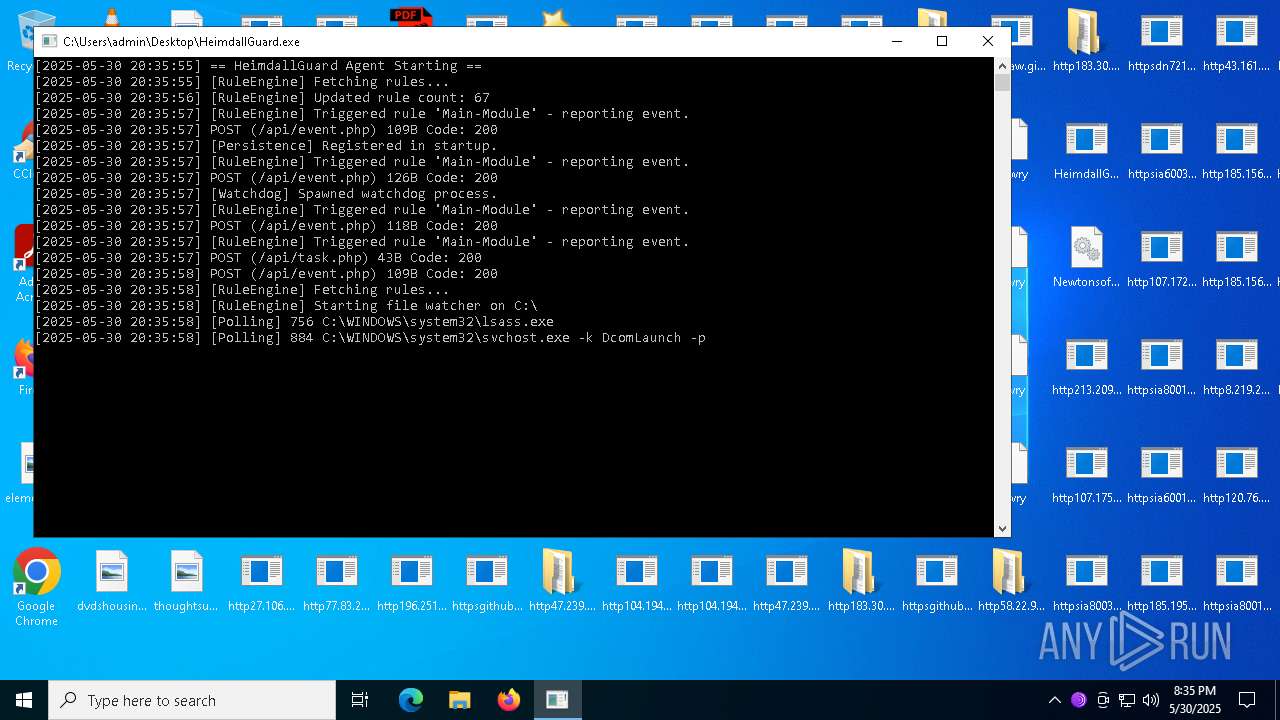This screenshot has width=1280, height=720.
Task: Open the Google Chrome desktop shortcut
Action: (37, 588)
